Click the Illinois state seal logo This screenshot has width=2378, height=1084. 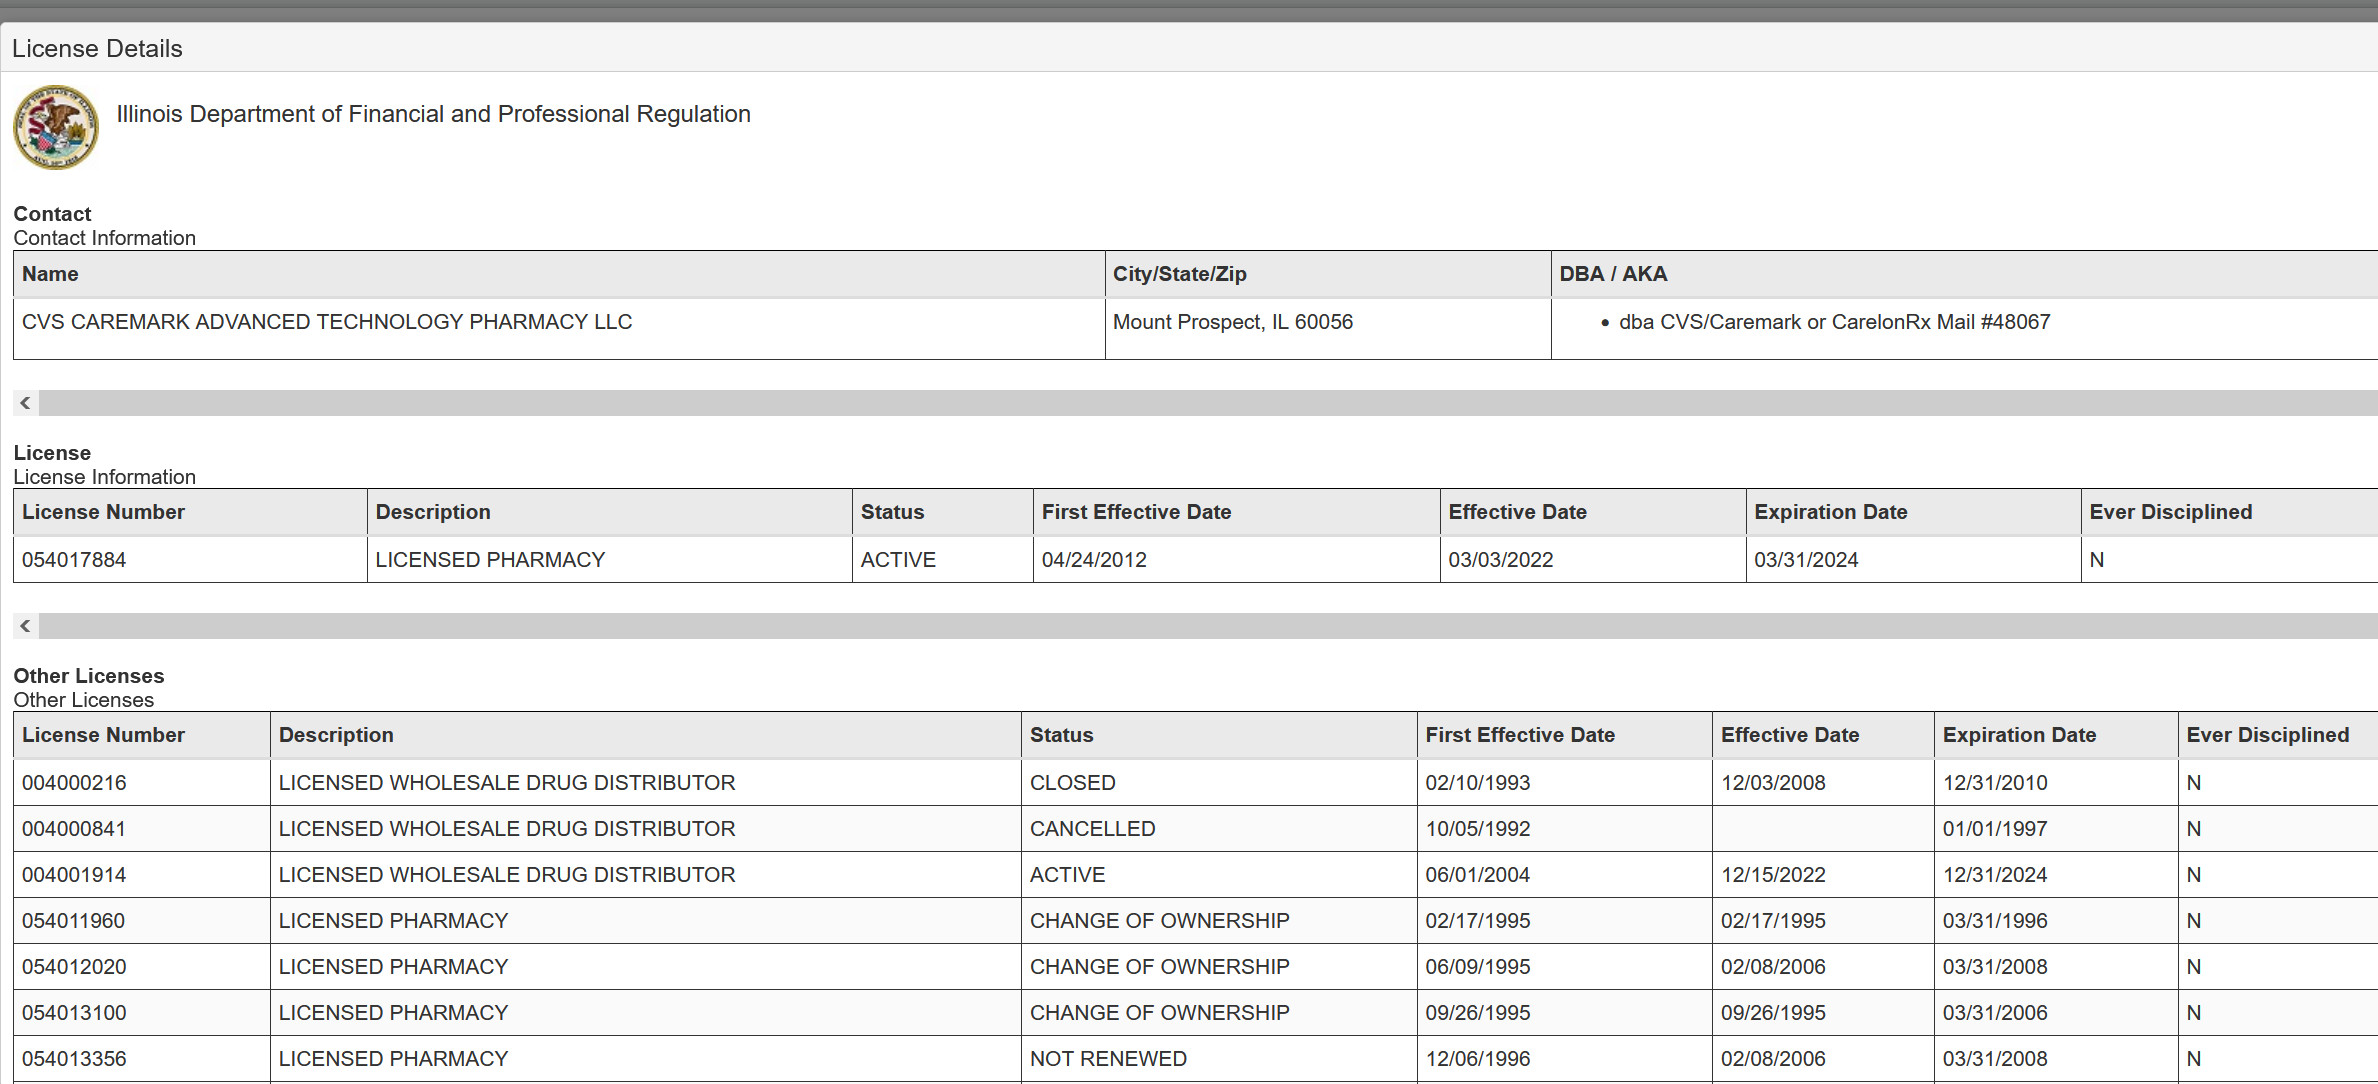tap(56, 128)
